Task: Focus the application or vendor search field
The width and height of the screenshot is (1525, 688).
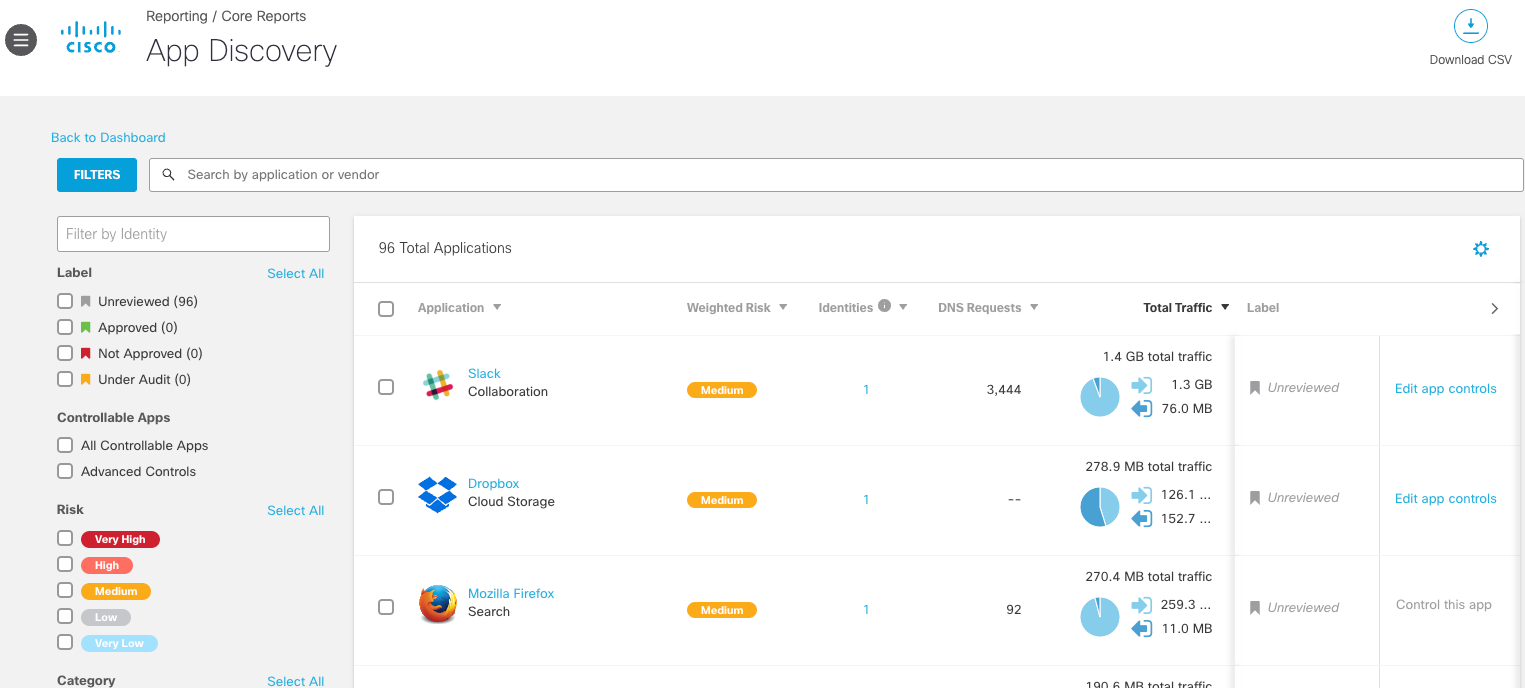Action: (836, 175)
